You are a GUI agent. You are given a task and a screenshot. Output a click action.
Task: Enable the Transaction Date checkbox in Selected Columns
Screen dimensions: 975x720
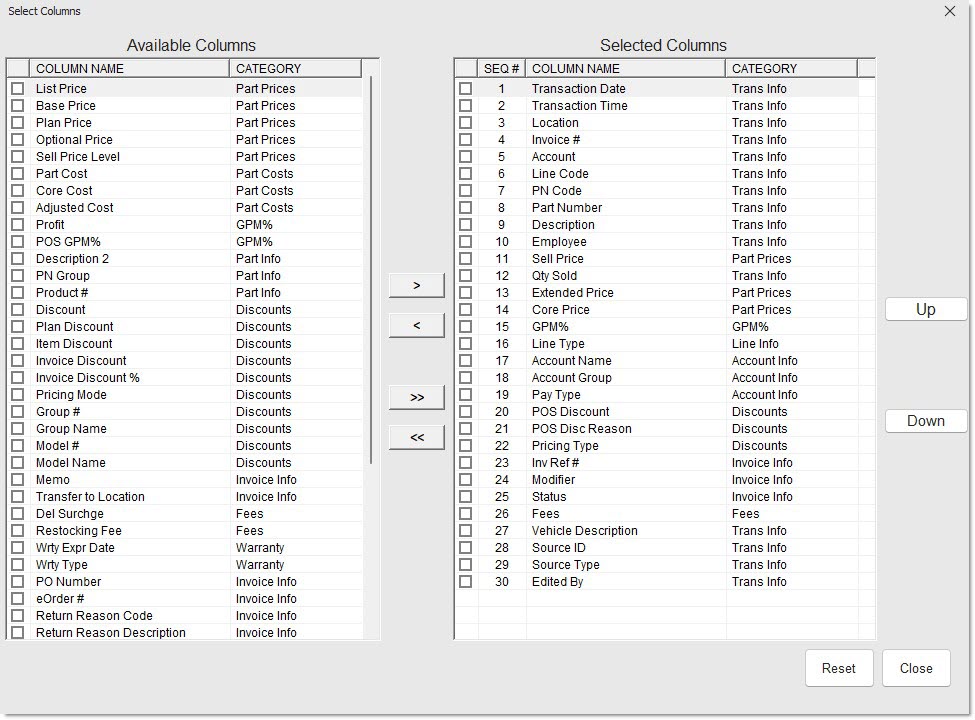tap(465, 89)
